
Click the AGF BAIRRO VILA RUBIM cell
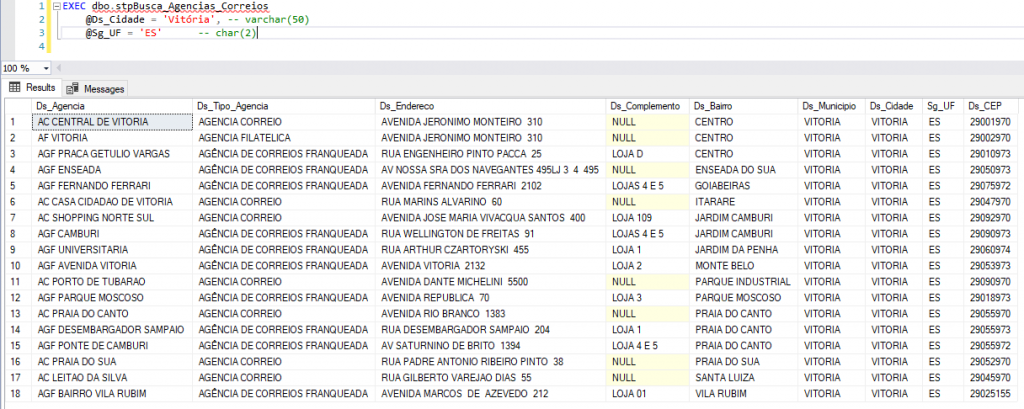click(112, 393)
